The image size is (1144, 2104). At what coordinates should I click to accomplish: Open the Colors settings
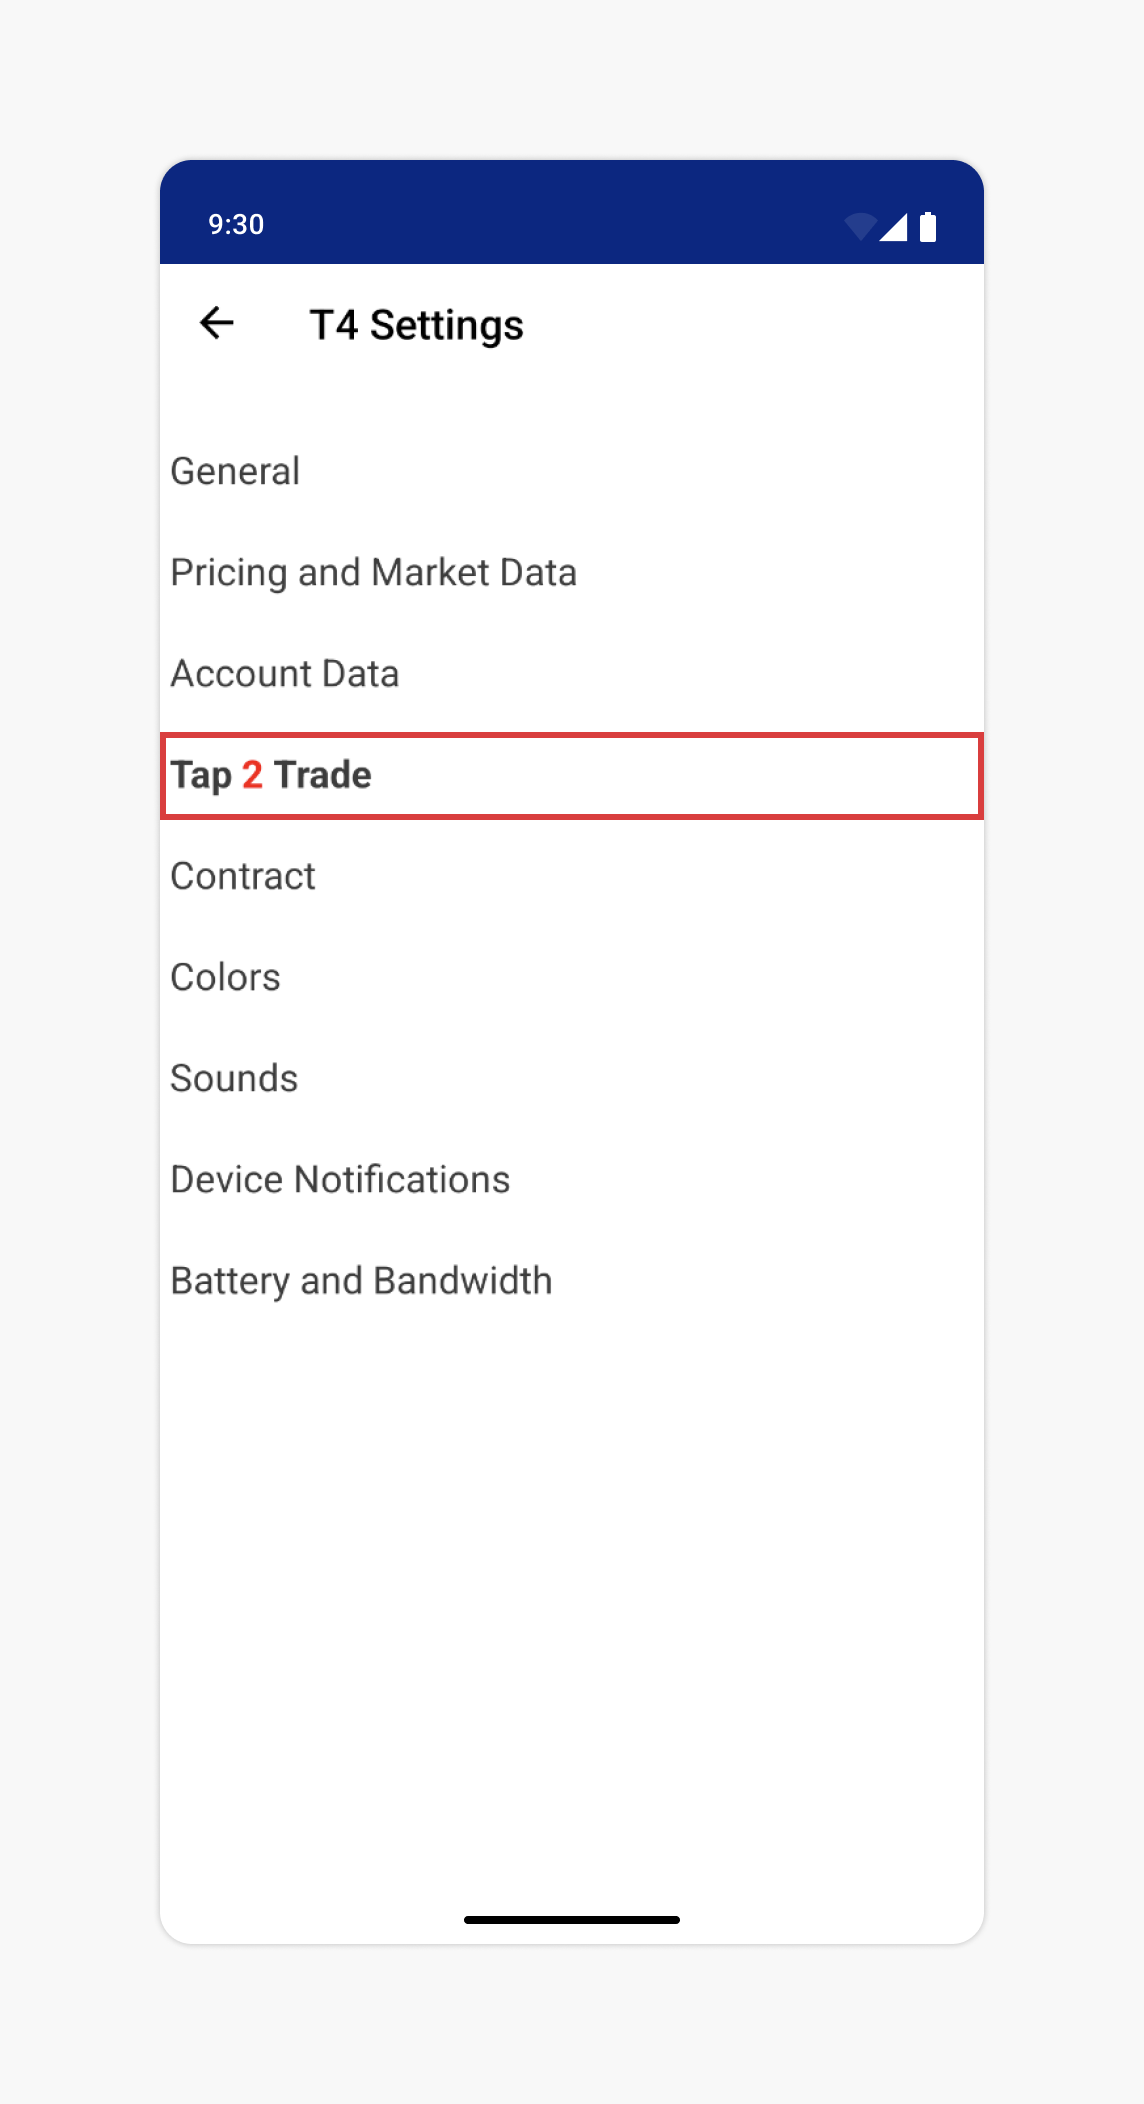coord(225,977)
